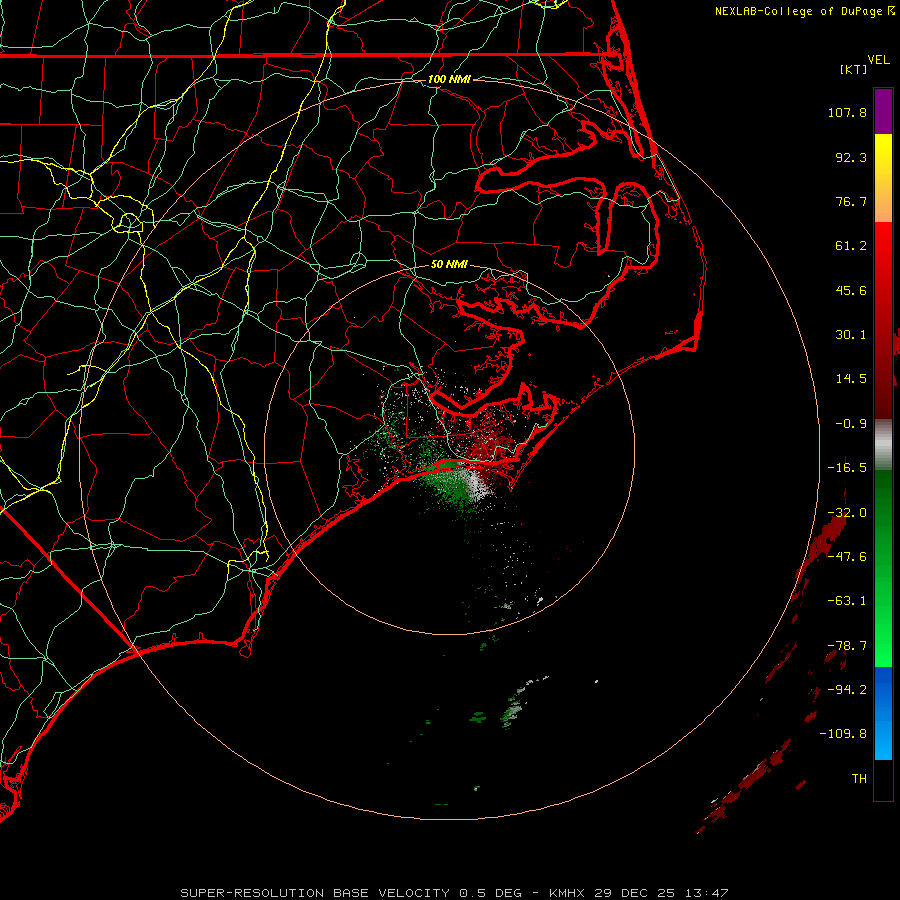The width and height of the screenshot is (900, 900).
Task: Click the purple segment of velocity color bar
Action: coord(883,111)
